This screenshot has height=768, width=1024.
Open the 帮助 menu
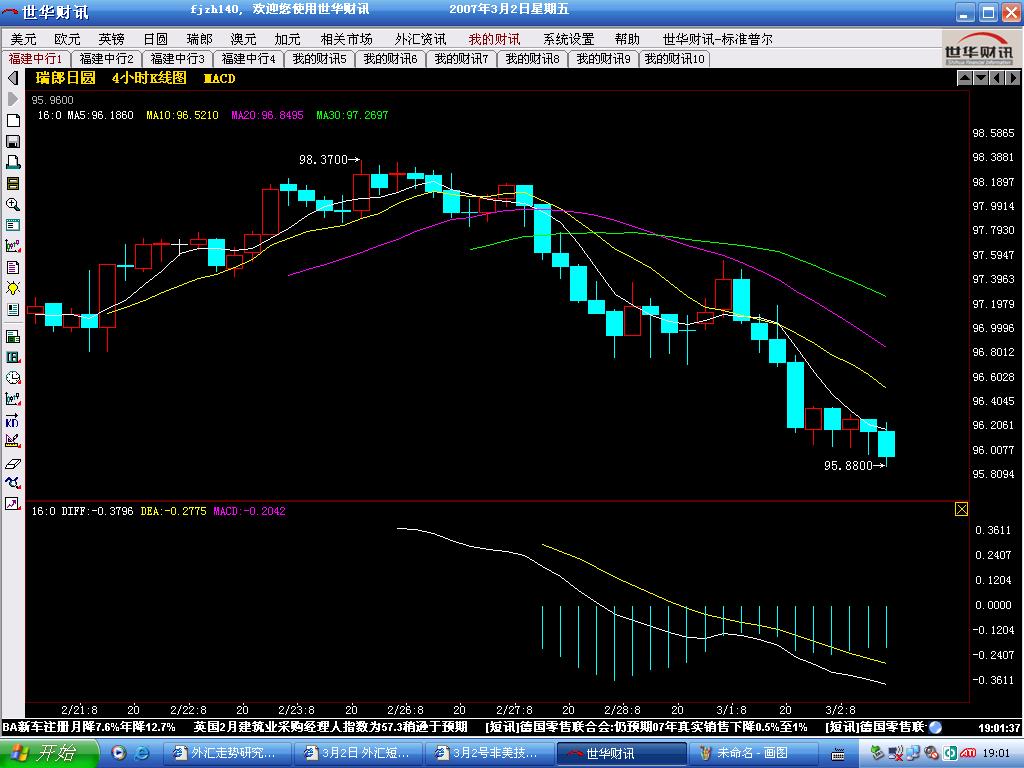pyautogui.click(x=627, y=39)
